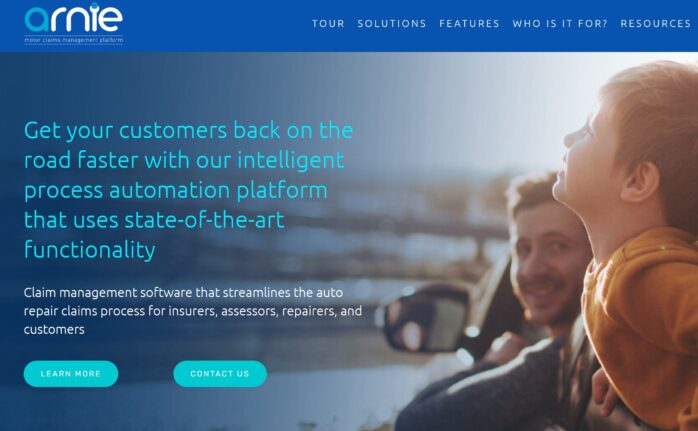
Task: Open the SOLUTIONS navigation item
Action: pyautogui.click(x=392, y=24)
